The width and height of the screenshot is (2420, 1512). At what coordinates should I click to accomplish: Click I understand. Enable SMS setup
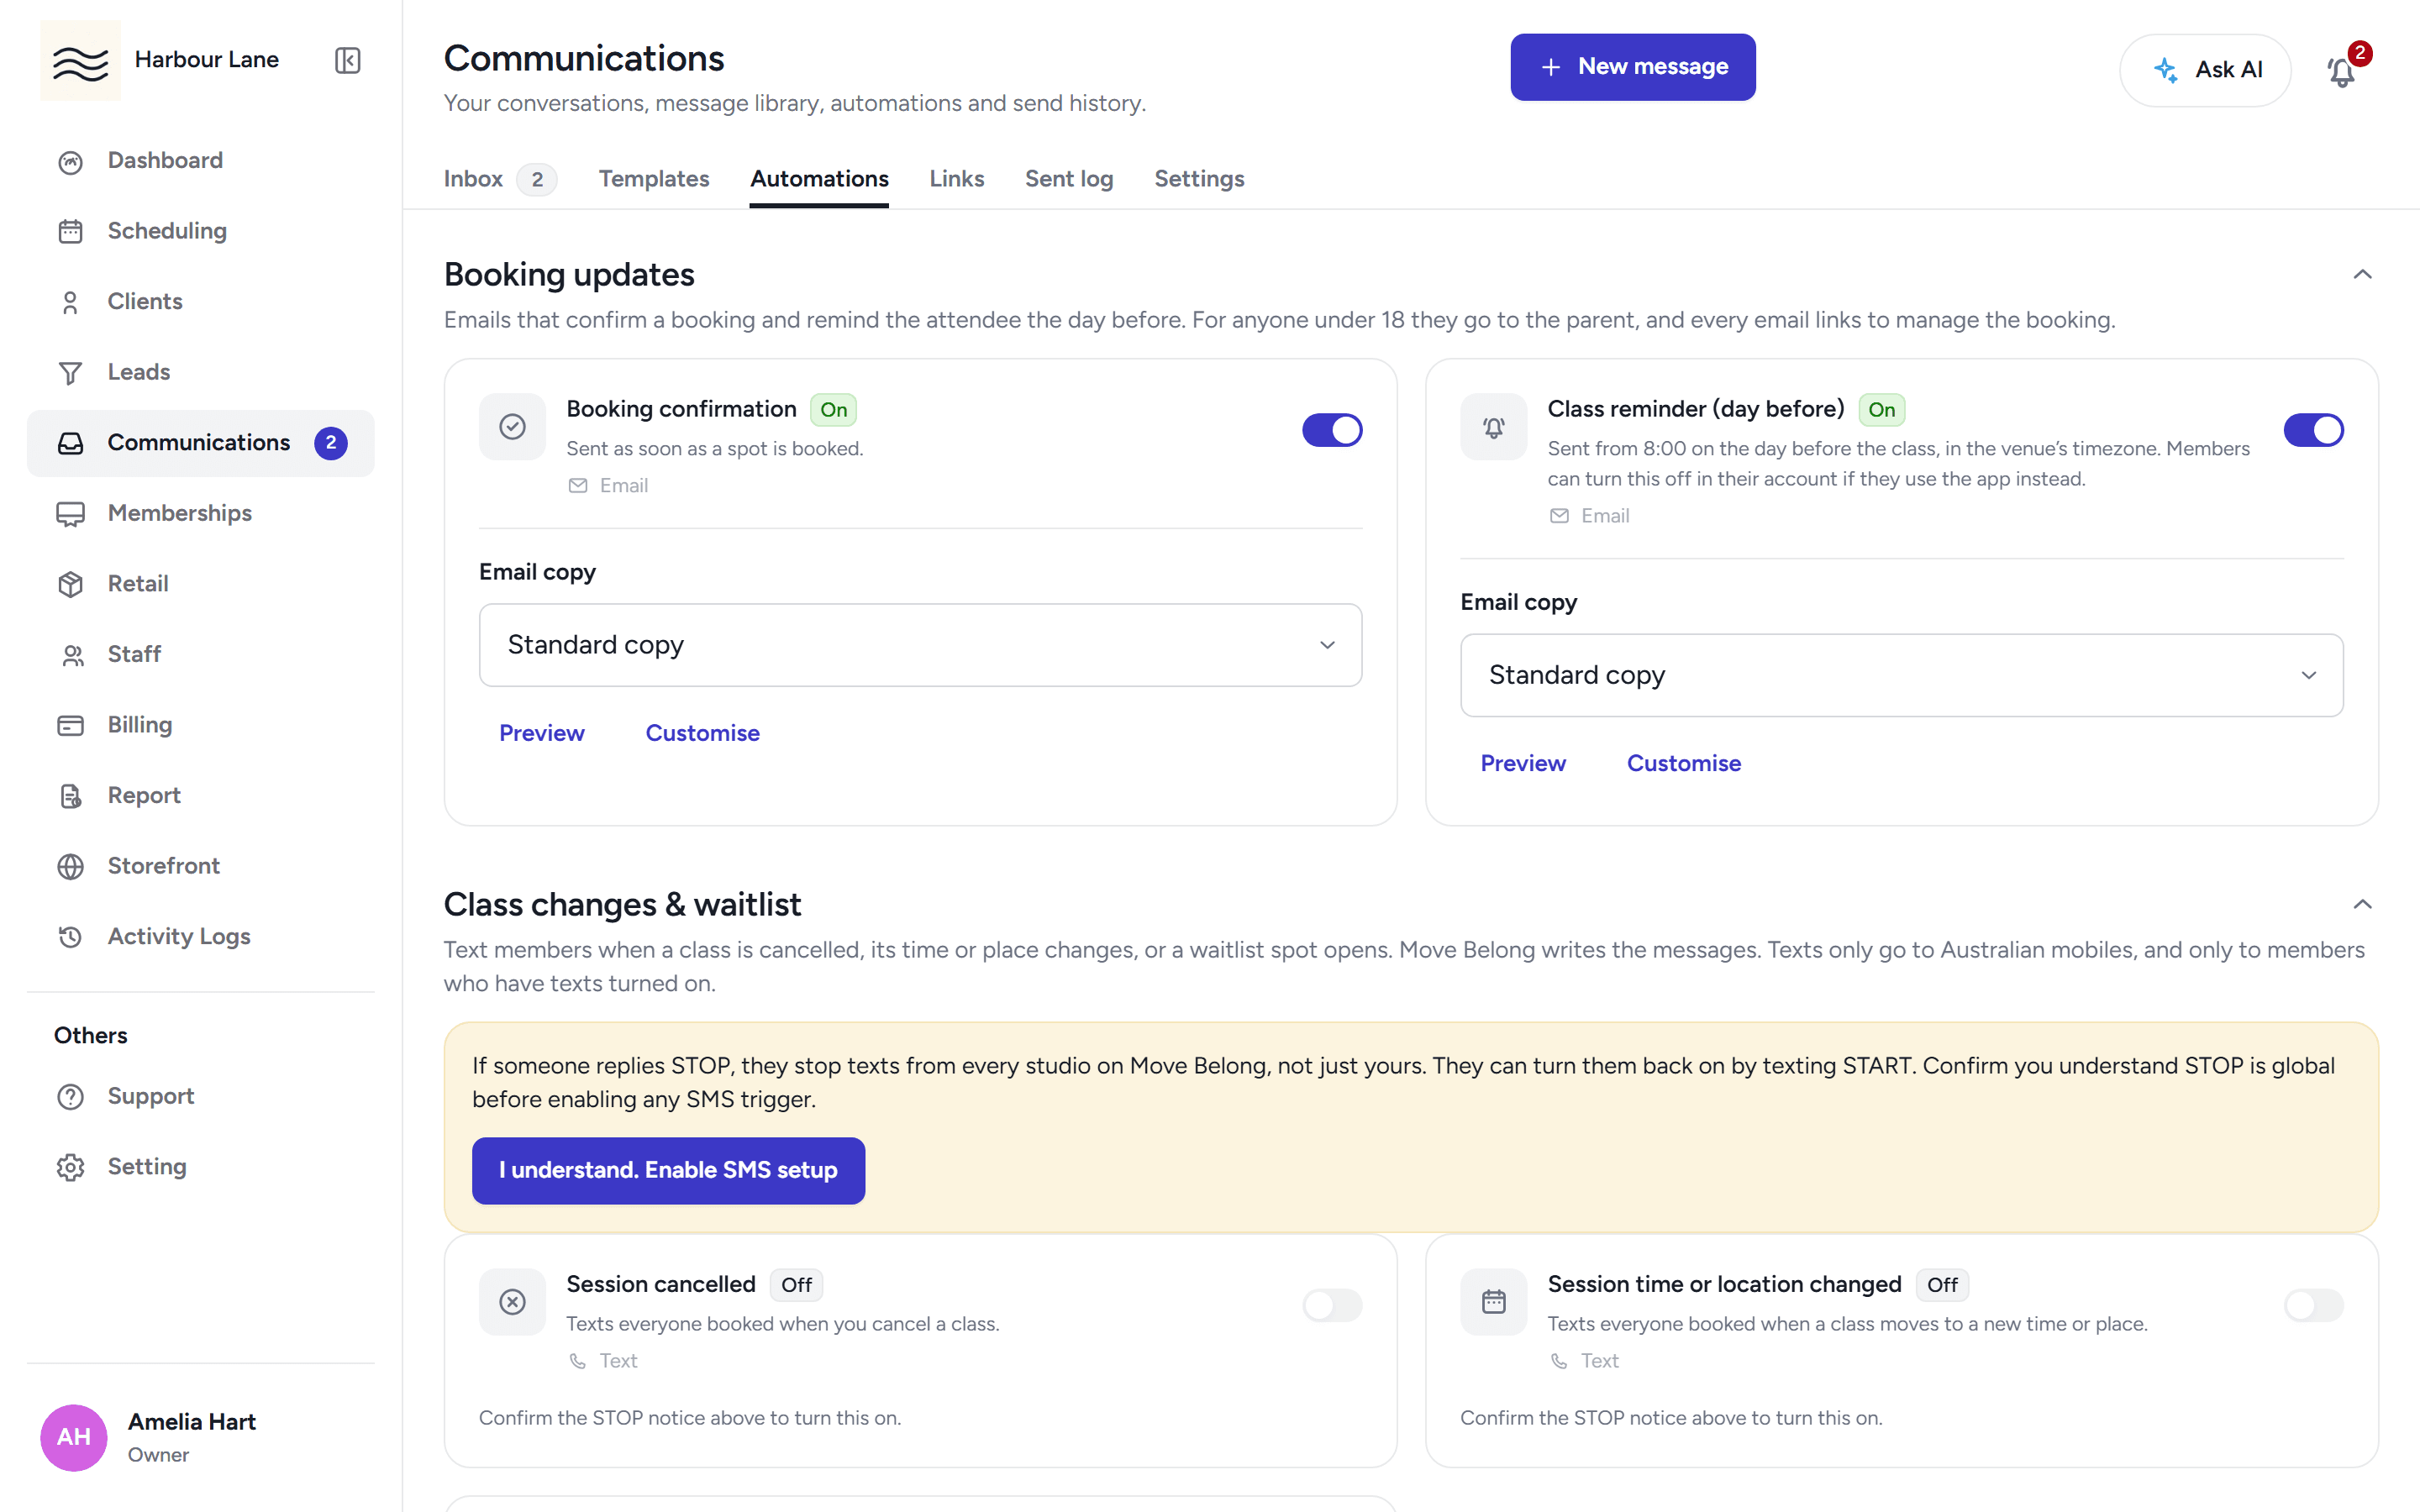668,1170
